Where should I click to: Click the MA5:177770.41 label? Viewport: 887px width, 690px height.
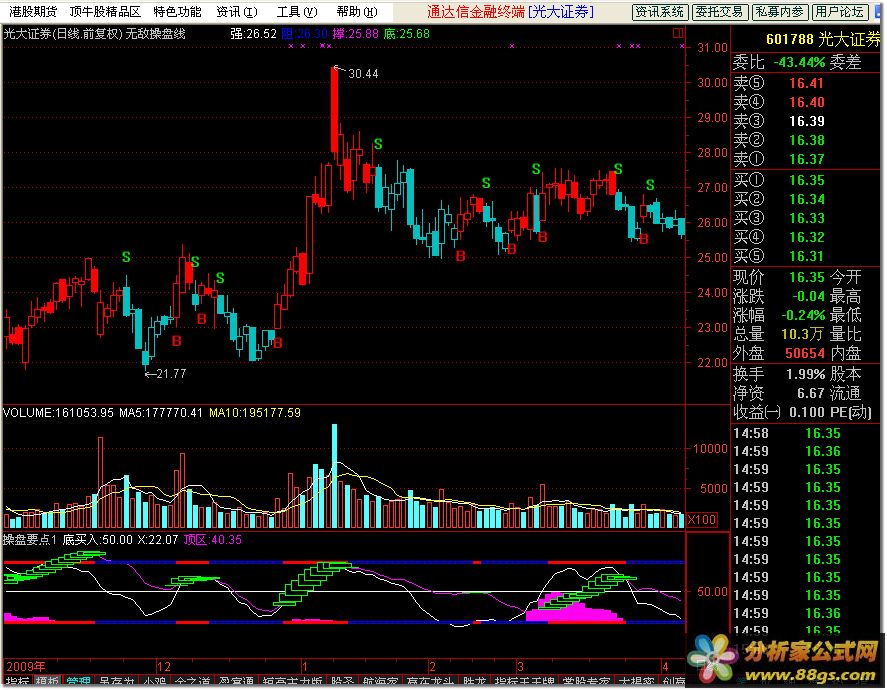coord(161,413)
